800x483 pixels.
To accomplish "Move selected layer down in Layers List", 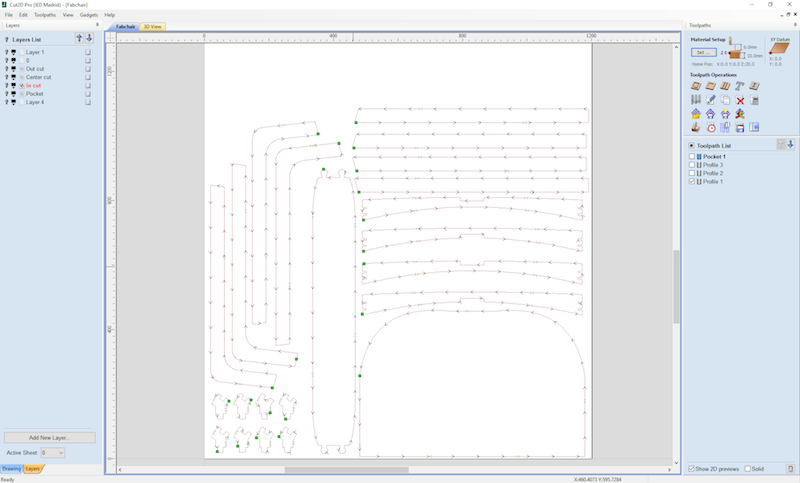I will (x=89, y=38).
